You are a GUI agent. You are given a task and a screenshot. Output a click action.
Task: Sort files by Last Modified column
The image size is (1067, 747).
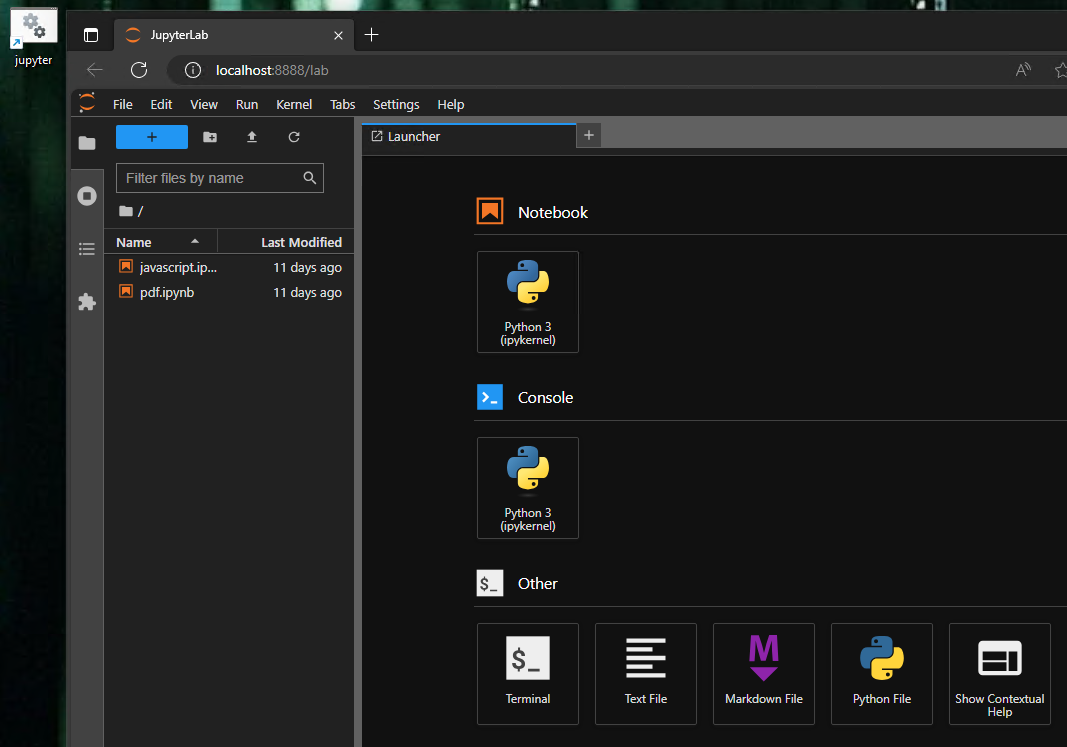click(301, 242)
